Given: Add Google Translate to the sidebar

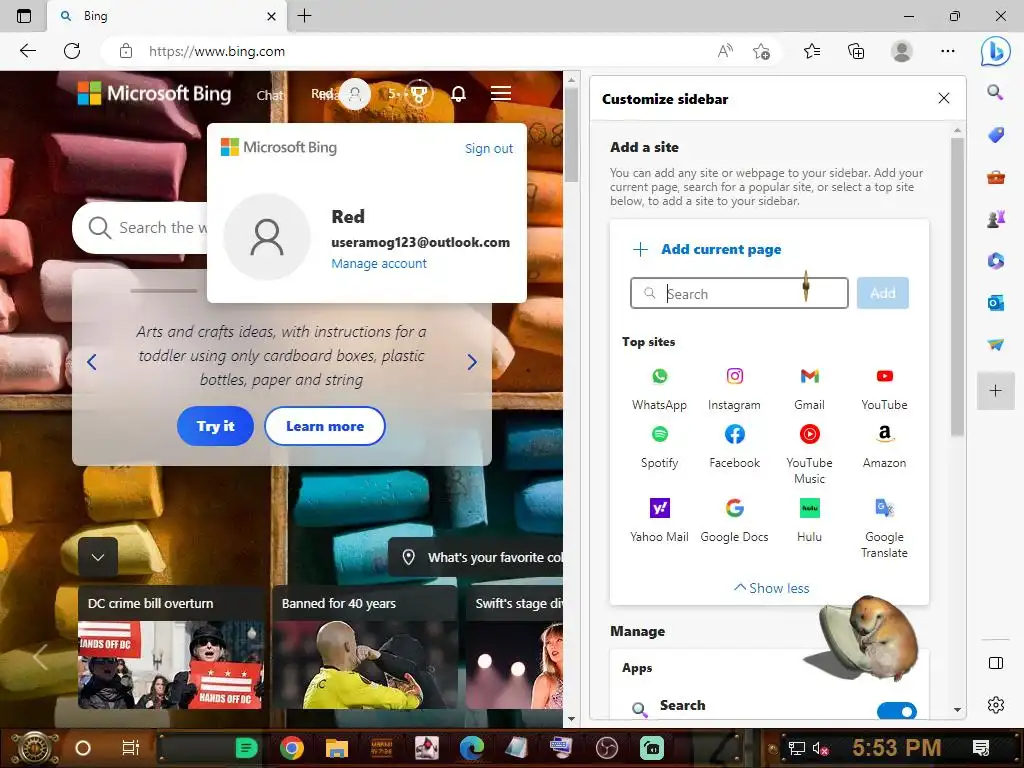Looking at the screenshot, I should pos(884,528).
